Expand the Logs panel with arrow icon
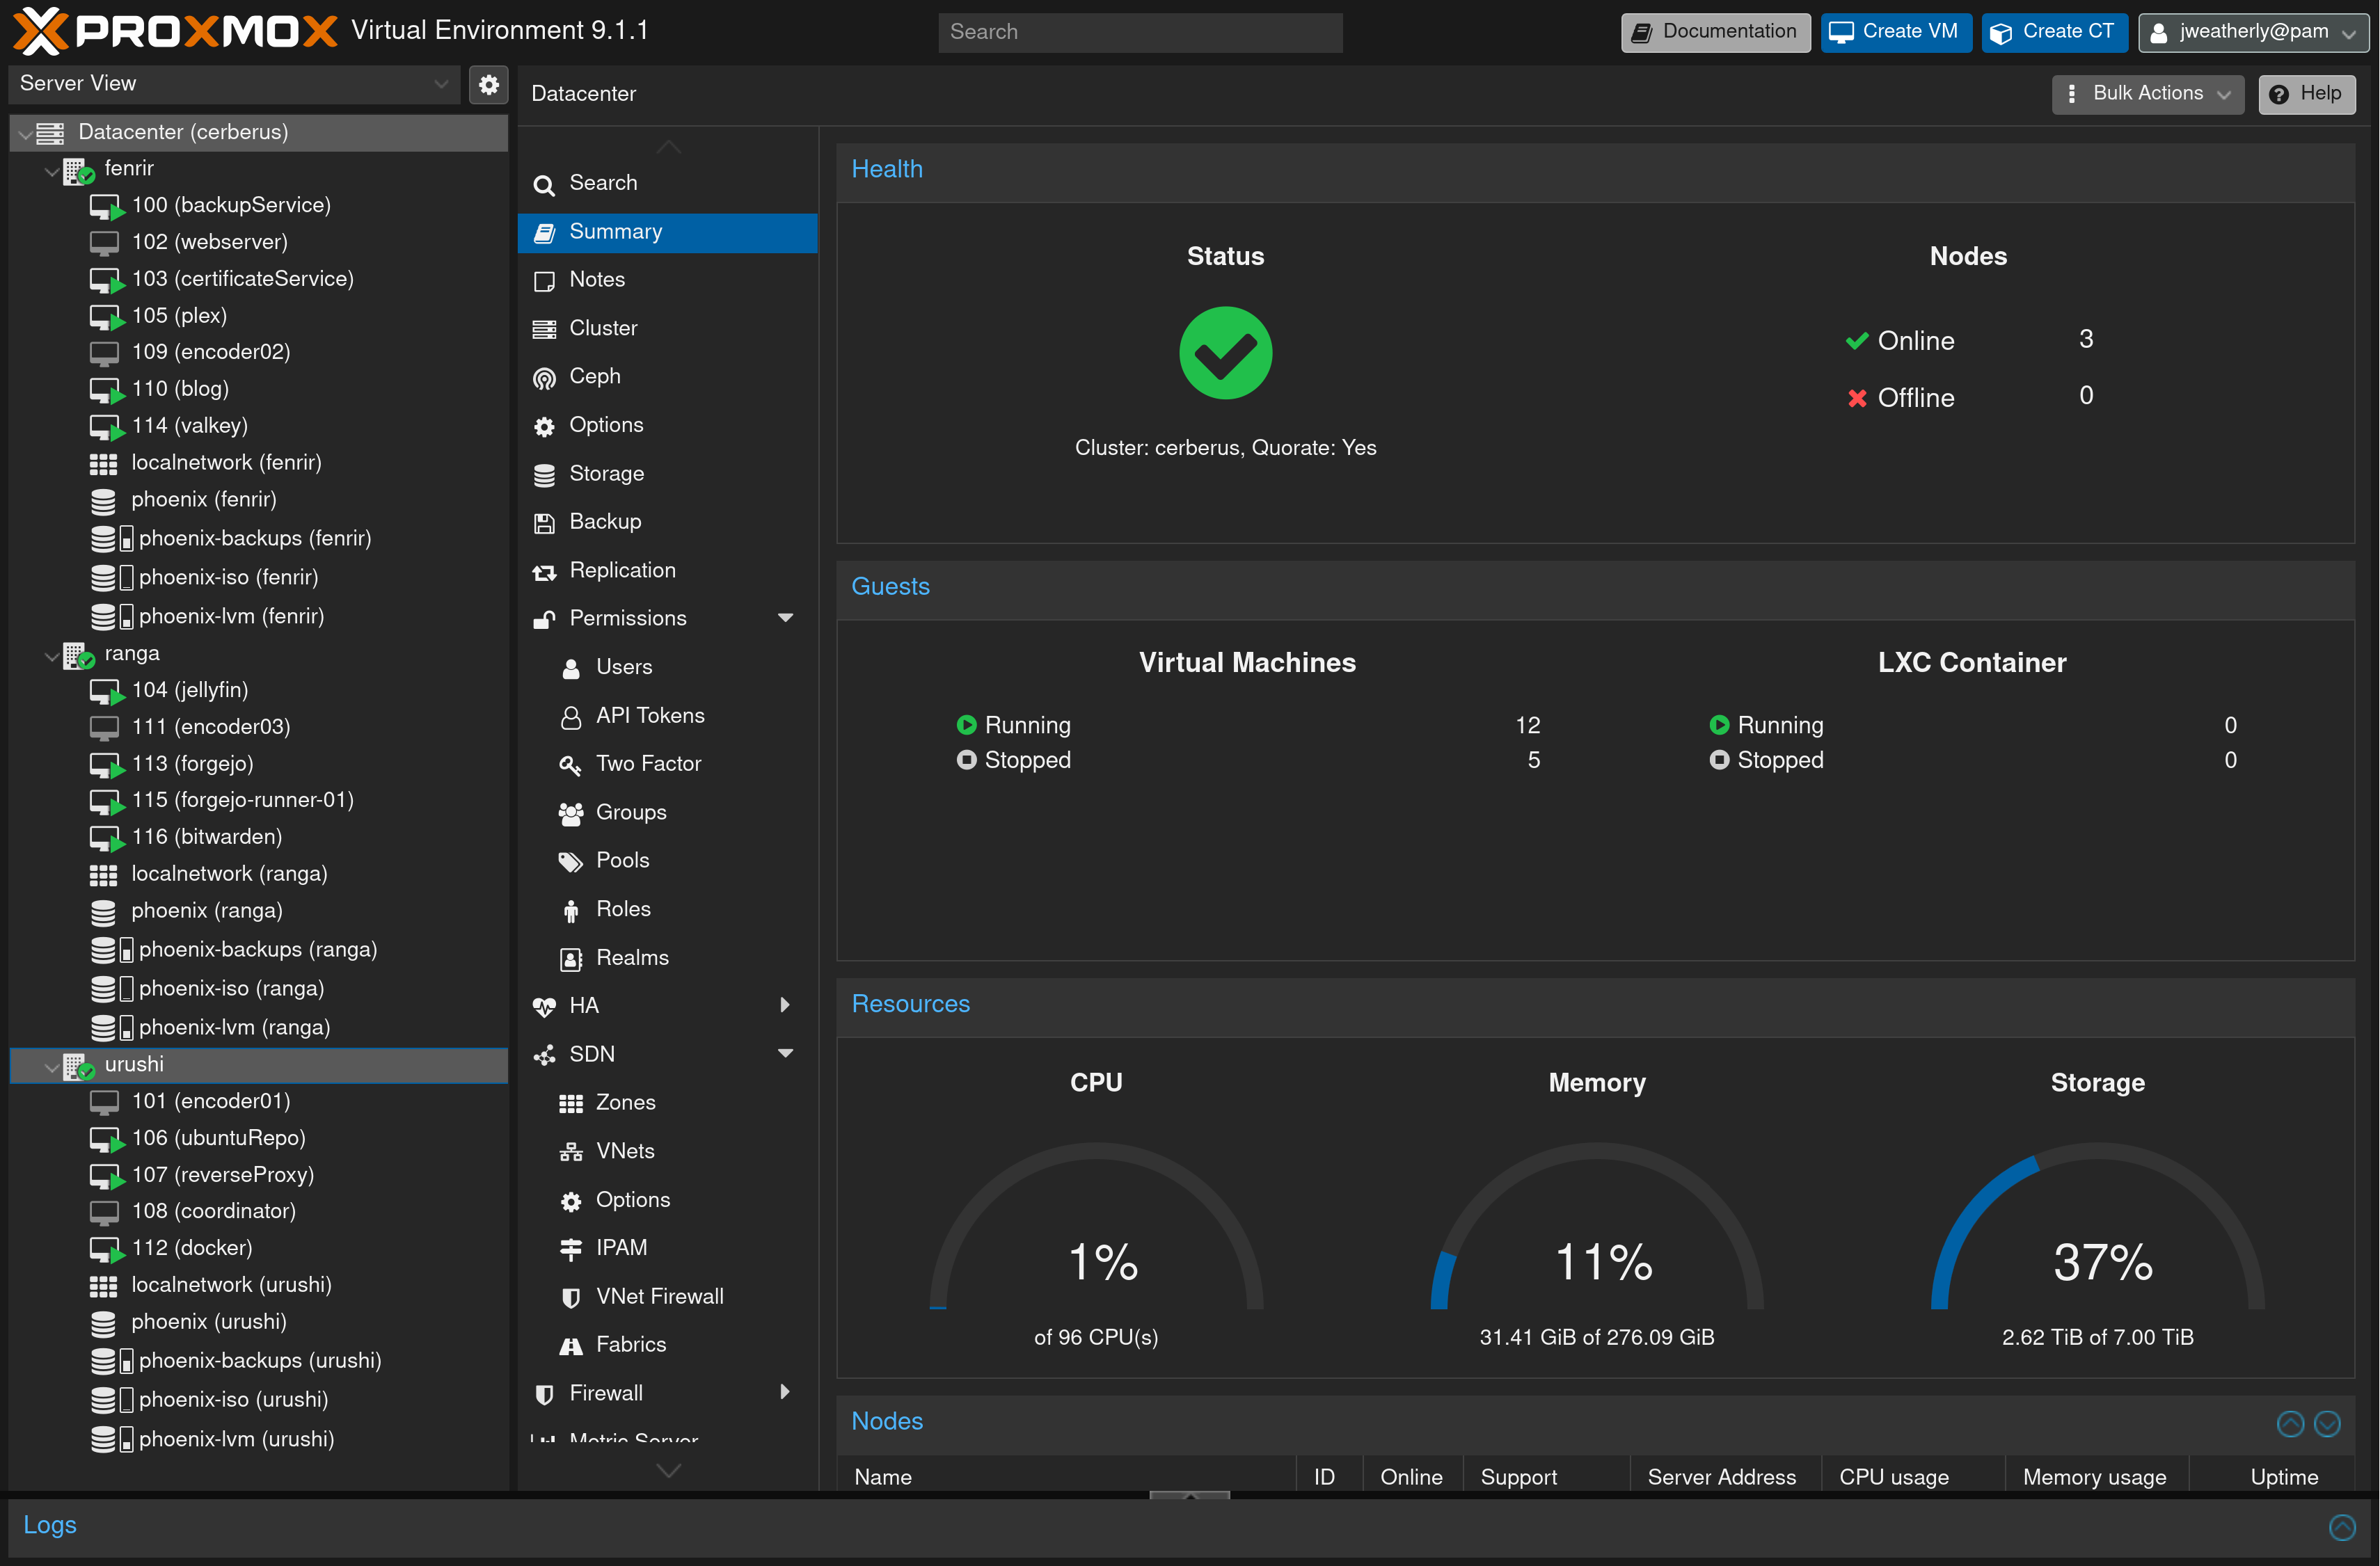 [2341, 1526]
